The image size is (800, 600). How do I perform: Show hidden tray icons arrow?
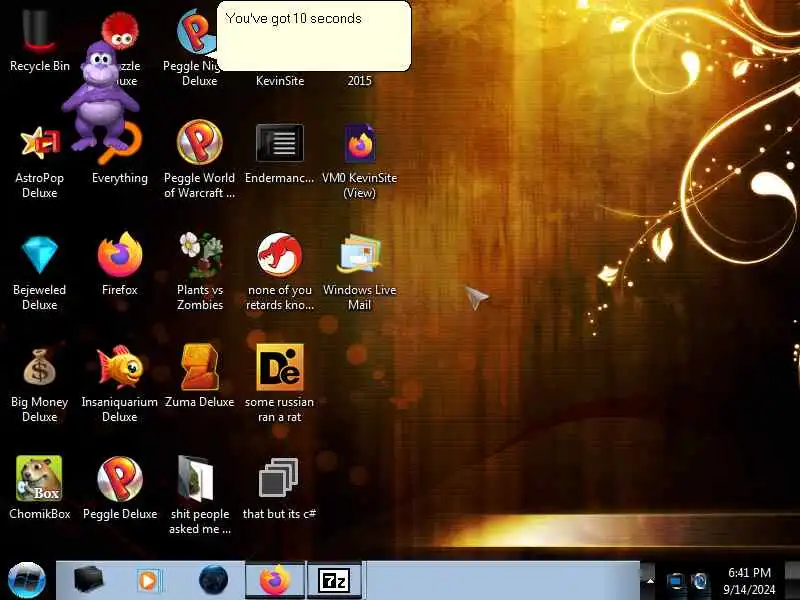click(x=650, y=581)
